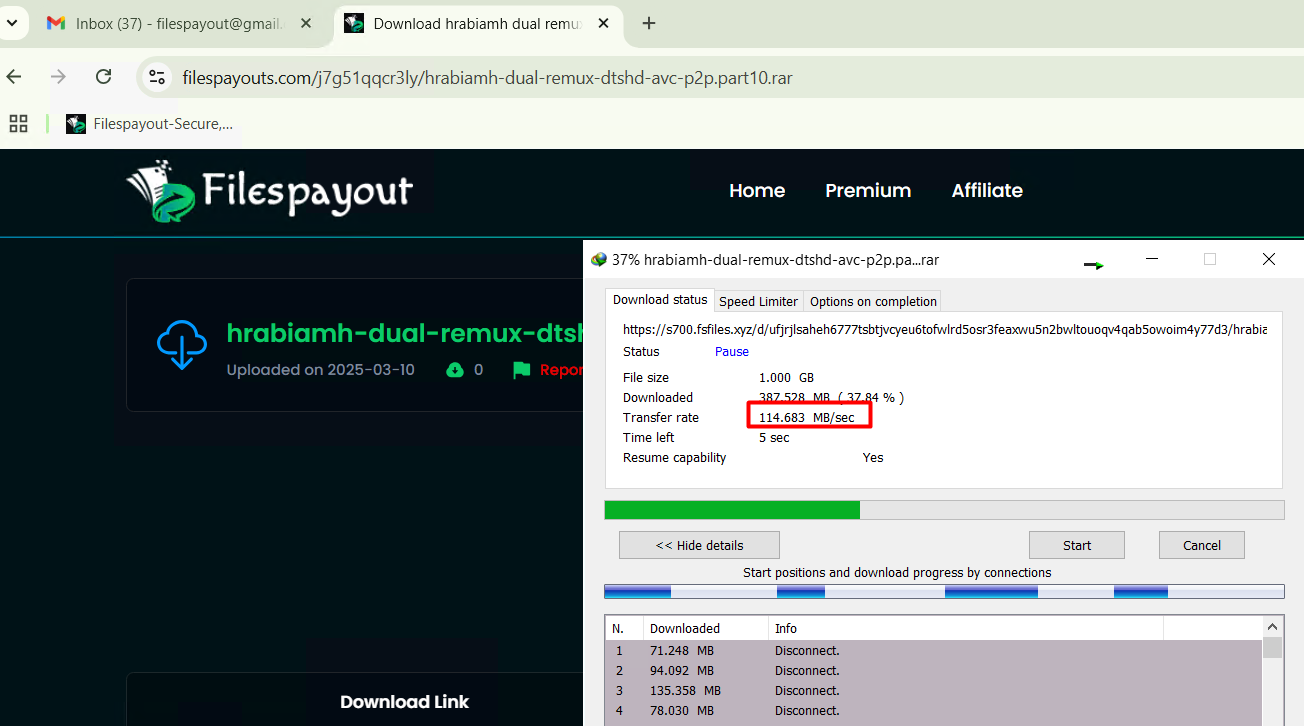Select the Options on completion tab

pyautogui.click(x=873, y=301)
